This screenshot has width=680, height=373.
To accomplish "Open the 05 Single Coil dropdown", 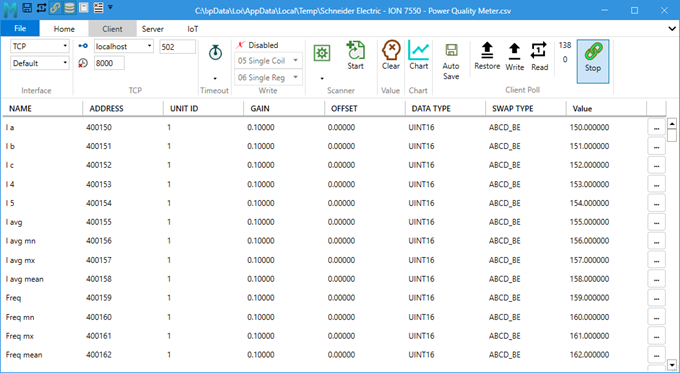I will (x=268, y=61).
